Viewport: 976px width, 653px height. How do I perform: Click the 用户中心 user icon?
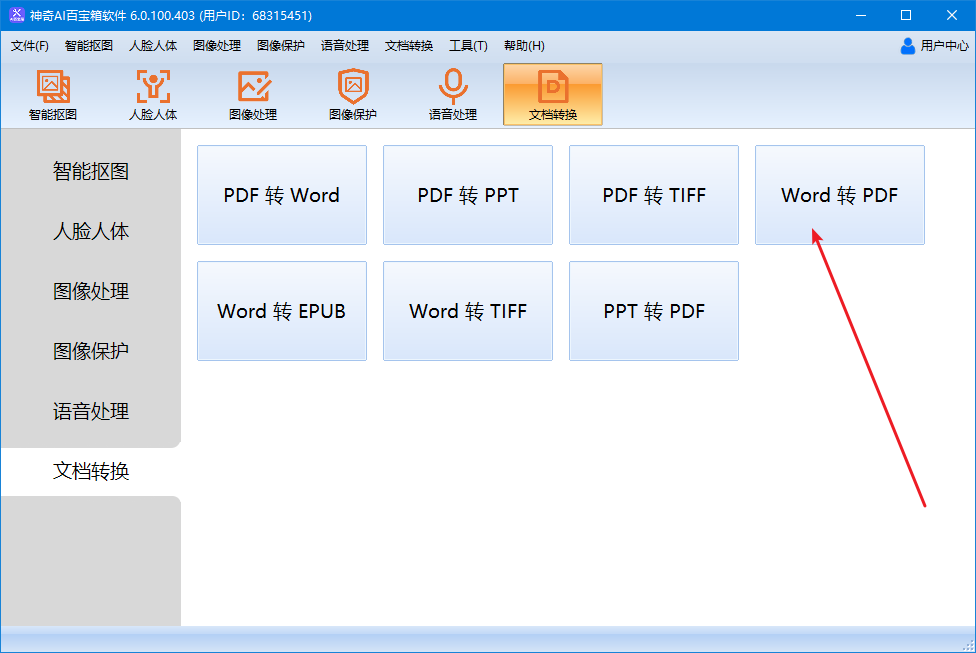coord(908,46)
